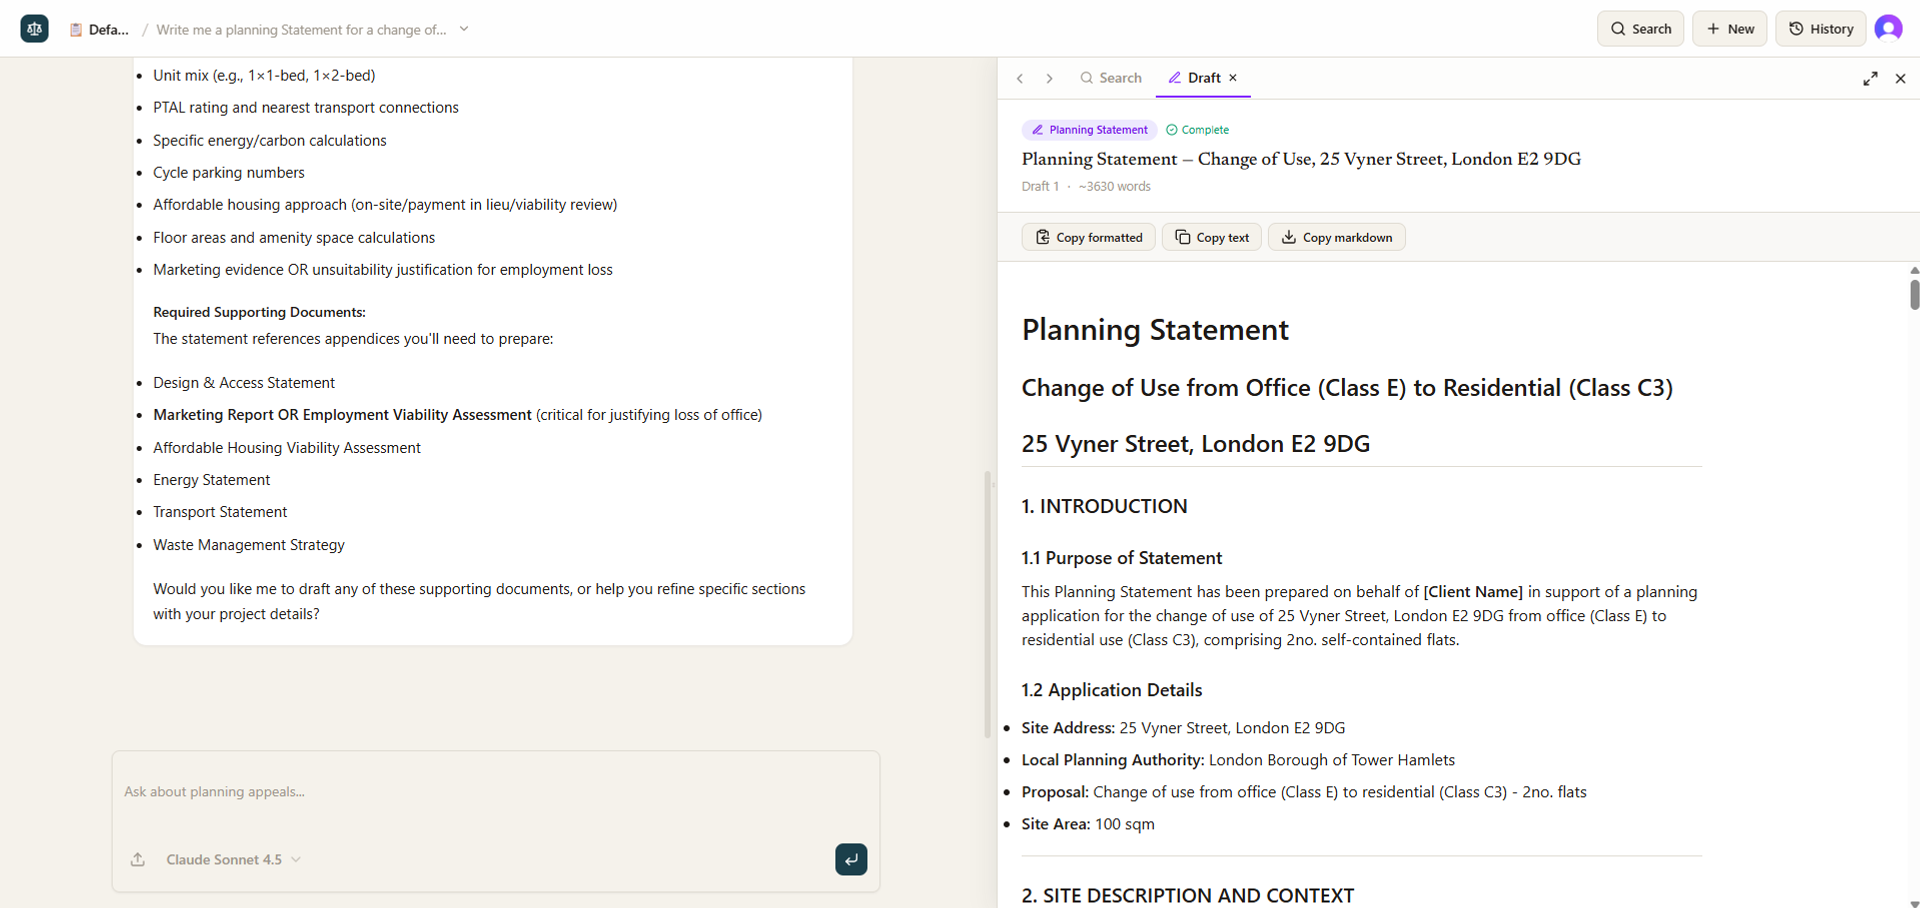The height and width of the screenshot is (908, 1920).
Task: Click the Design & Access Statement bullet
Action: pyautogui.click(x=244, y=383)
